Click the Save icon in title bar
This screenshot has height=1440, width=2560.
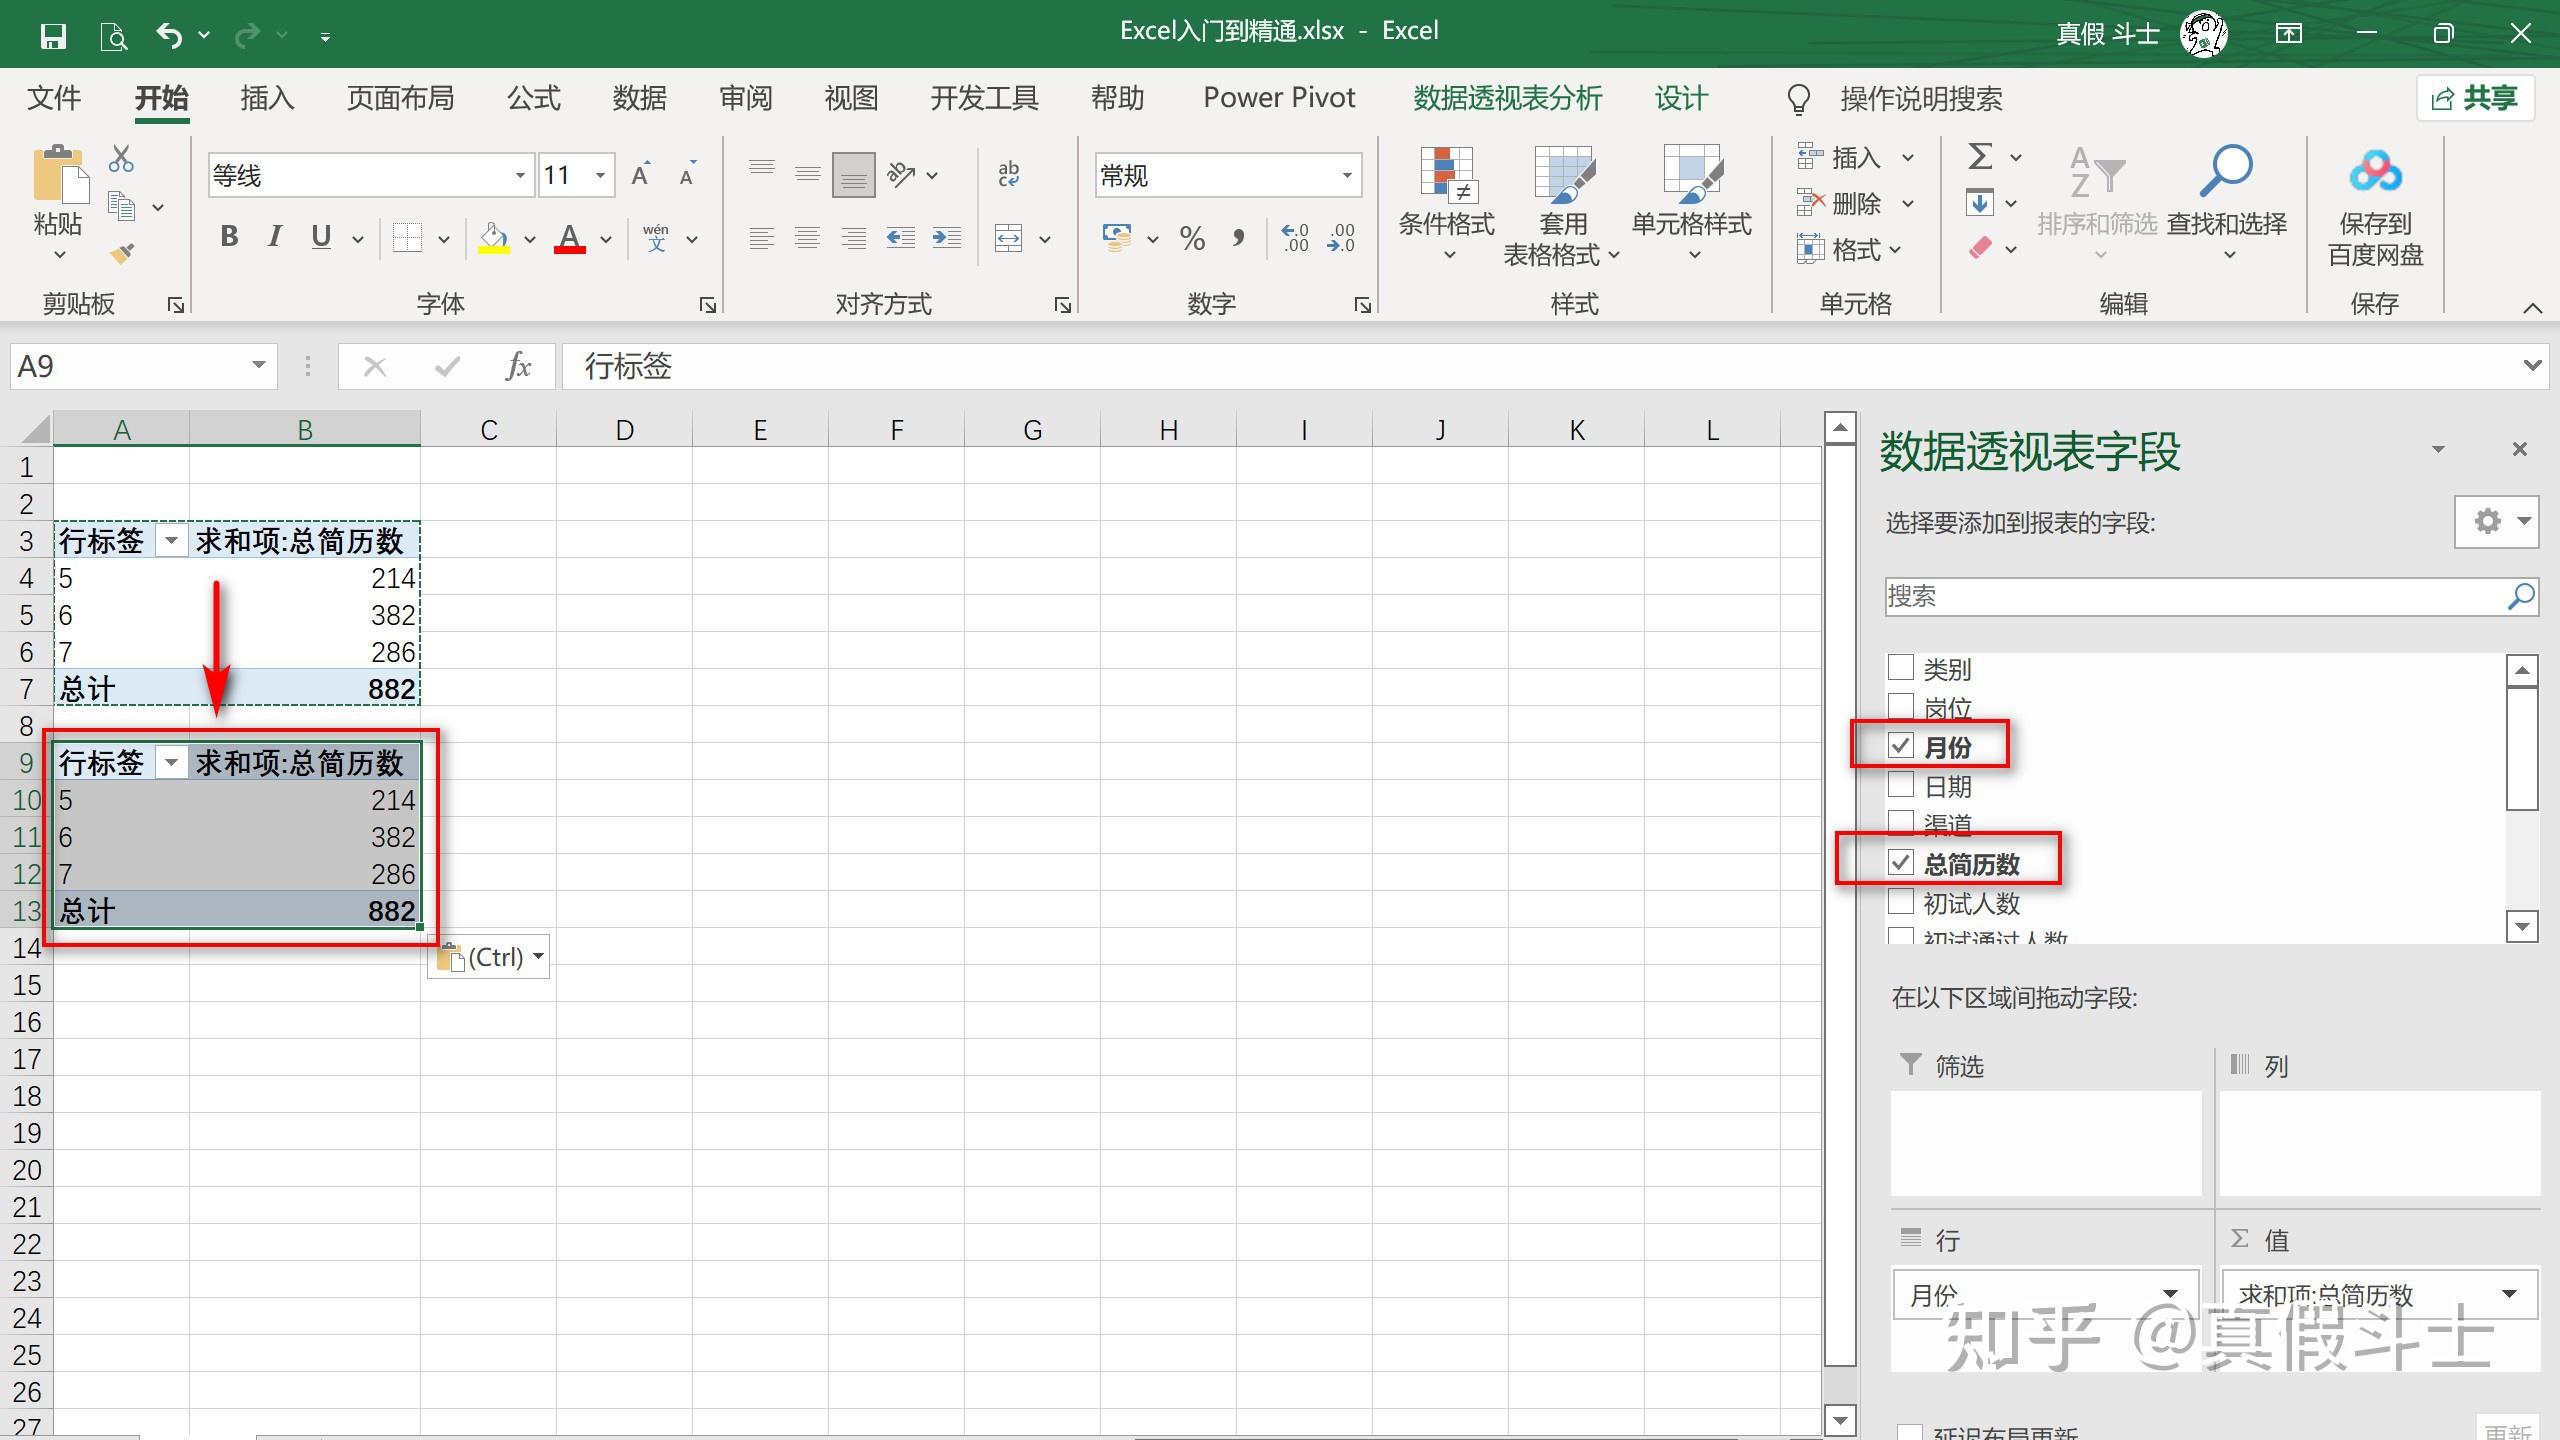point(53,35)
